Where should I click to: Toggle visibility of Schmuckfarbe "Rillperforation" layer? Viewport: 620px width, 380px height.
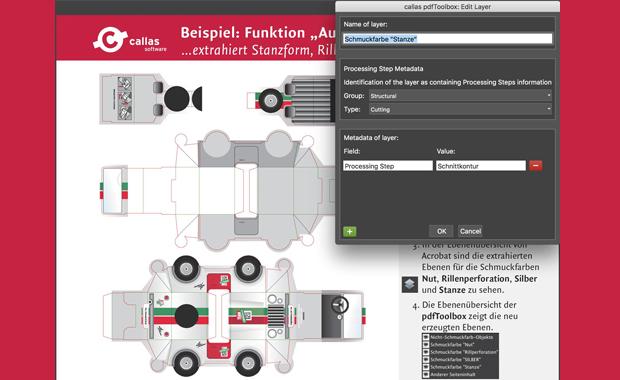click(x=426, y=352)
